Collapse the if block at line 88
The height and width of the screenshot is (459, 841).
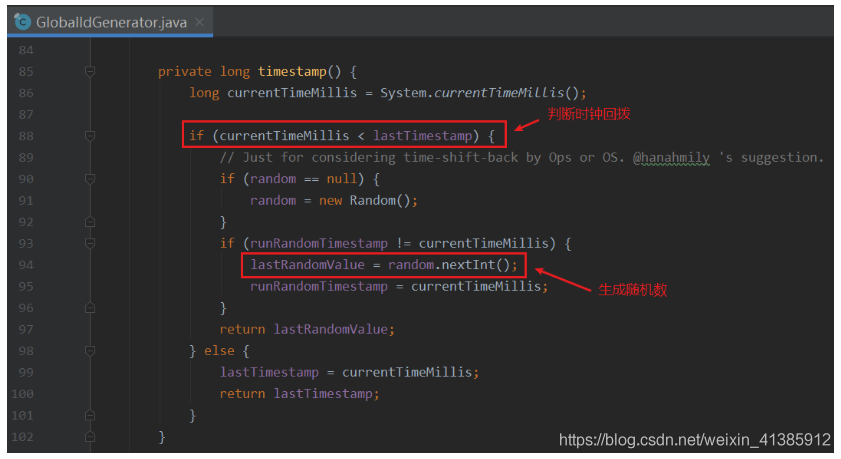coord(90,136)
